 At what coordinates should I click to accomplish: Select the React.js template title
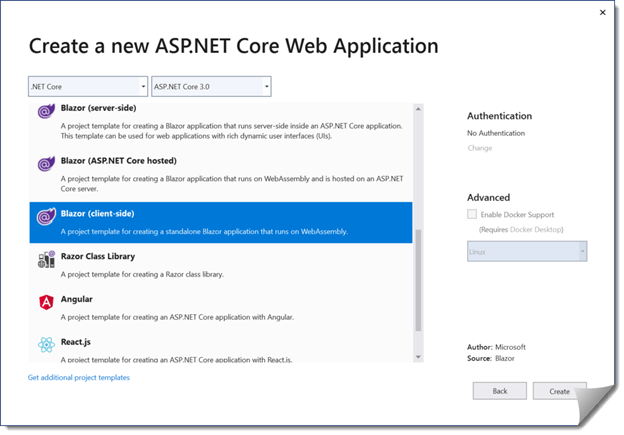click(x=76, y=342)
